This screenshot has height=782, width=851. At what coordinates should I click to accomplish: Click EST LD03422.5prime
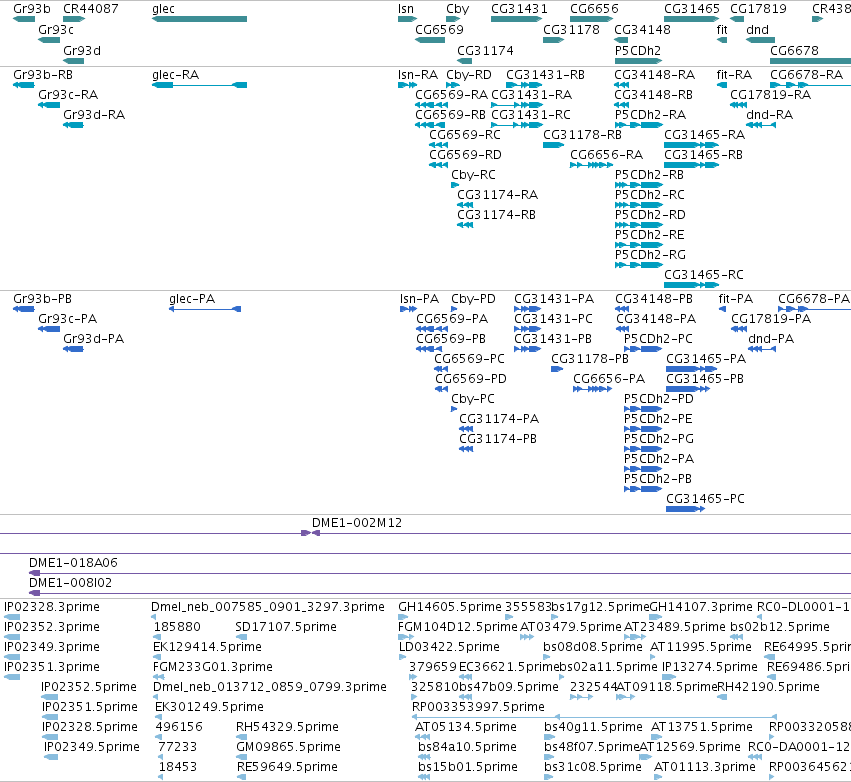pyautogui.click(x=449, y=647)
